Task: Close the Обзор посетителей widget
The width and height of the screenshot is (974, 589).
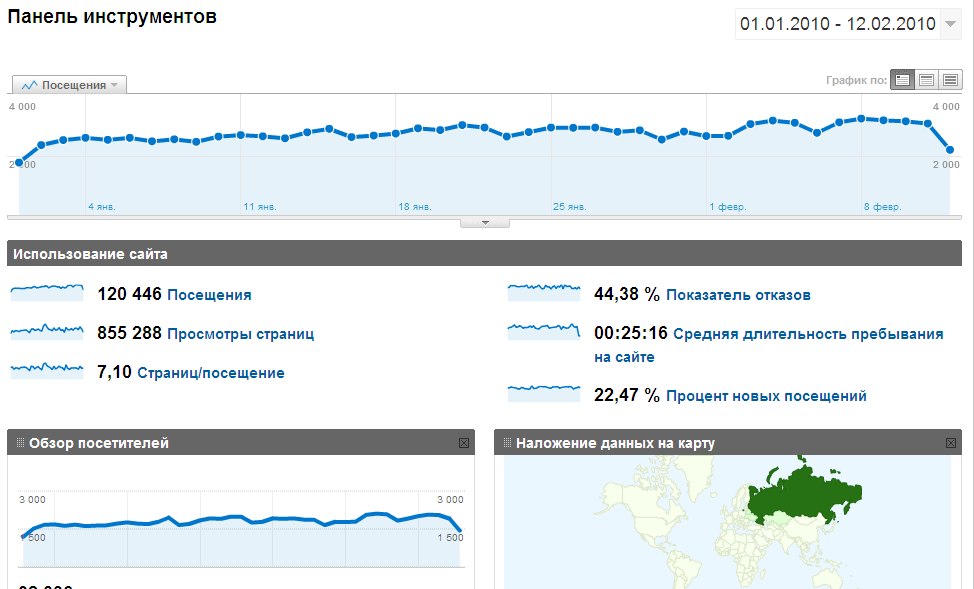Action: pos(463,443)
